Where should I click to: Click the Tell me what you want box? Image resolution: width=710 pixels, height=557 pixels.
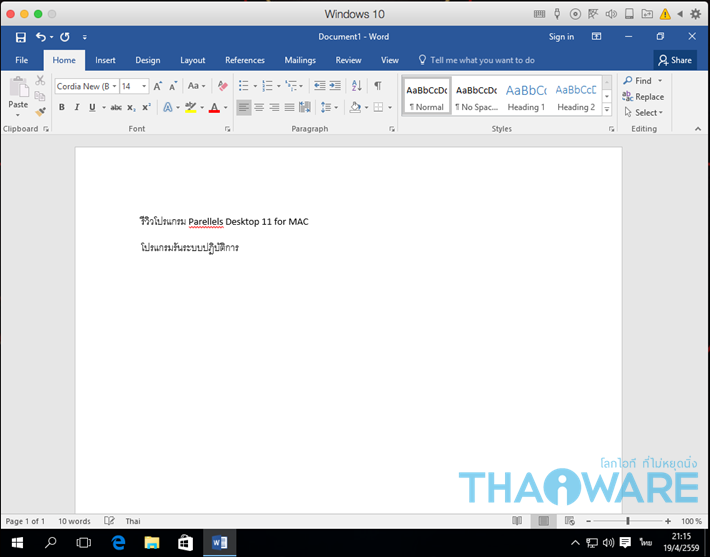pyautogui.click(x=476, y=60)
